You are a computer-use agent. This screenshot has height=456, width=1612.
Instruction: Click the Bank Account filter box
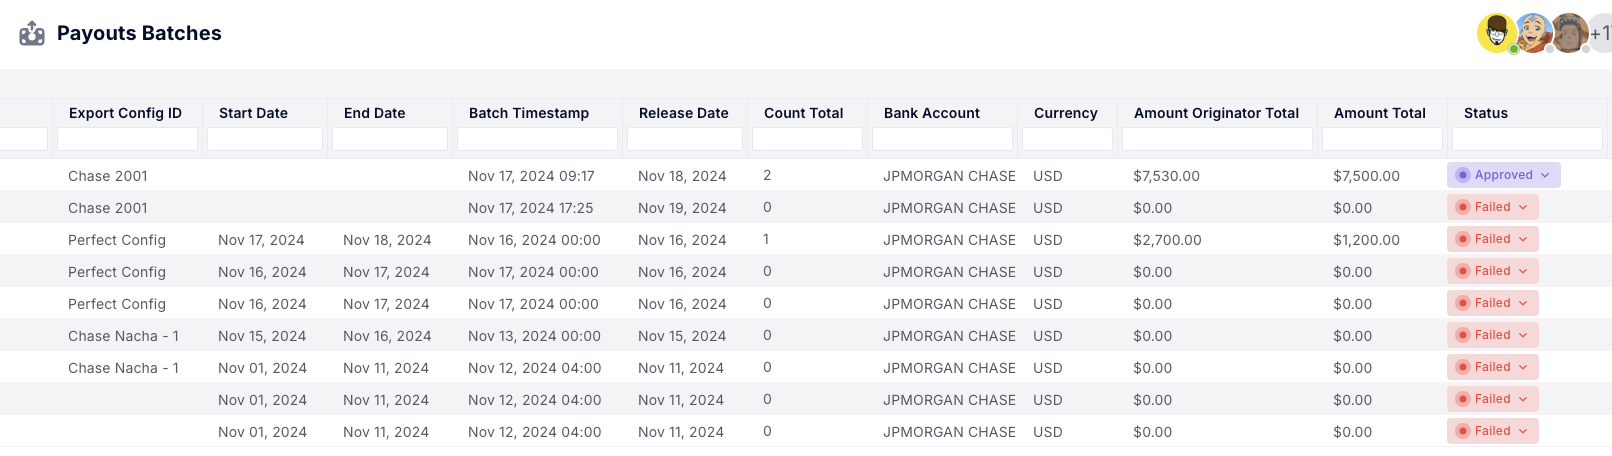pyautogui.click(x=942, y=139)
